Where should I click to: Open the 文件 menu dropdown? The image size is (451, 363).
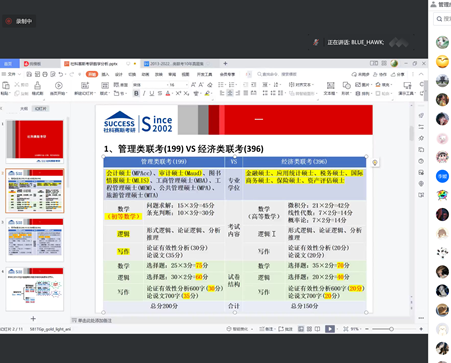tap(11, 74)
